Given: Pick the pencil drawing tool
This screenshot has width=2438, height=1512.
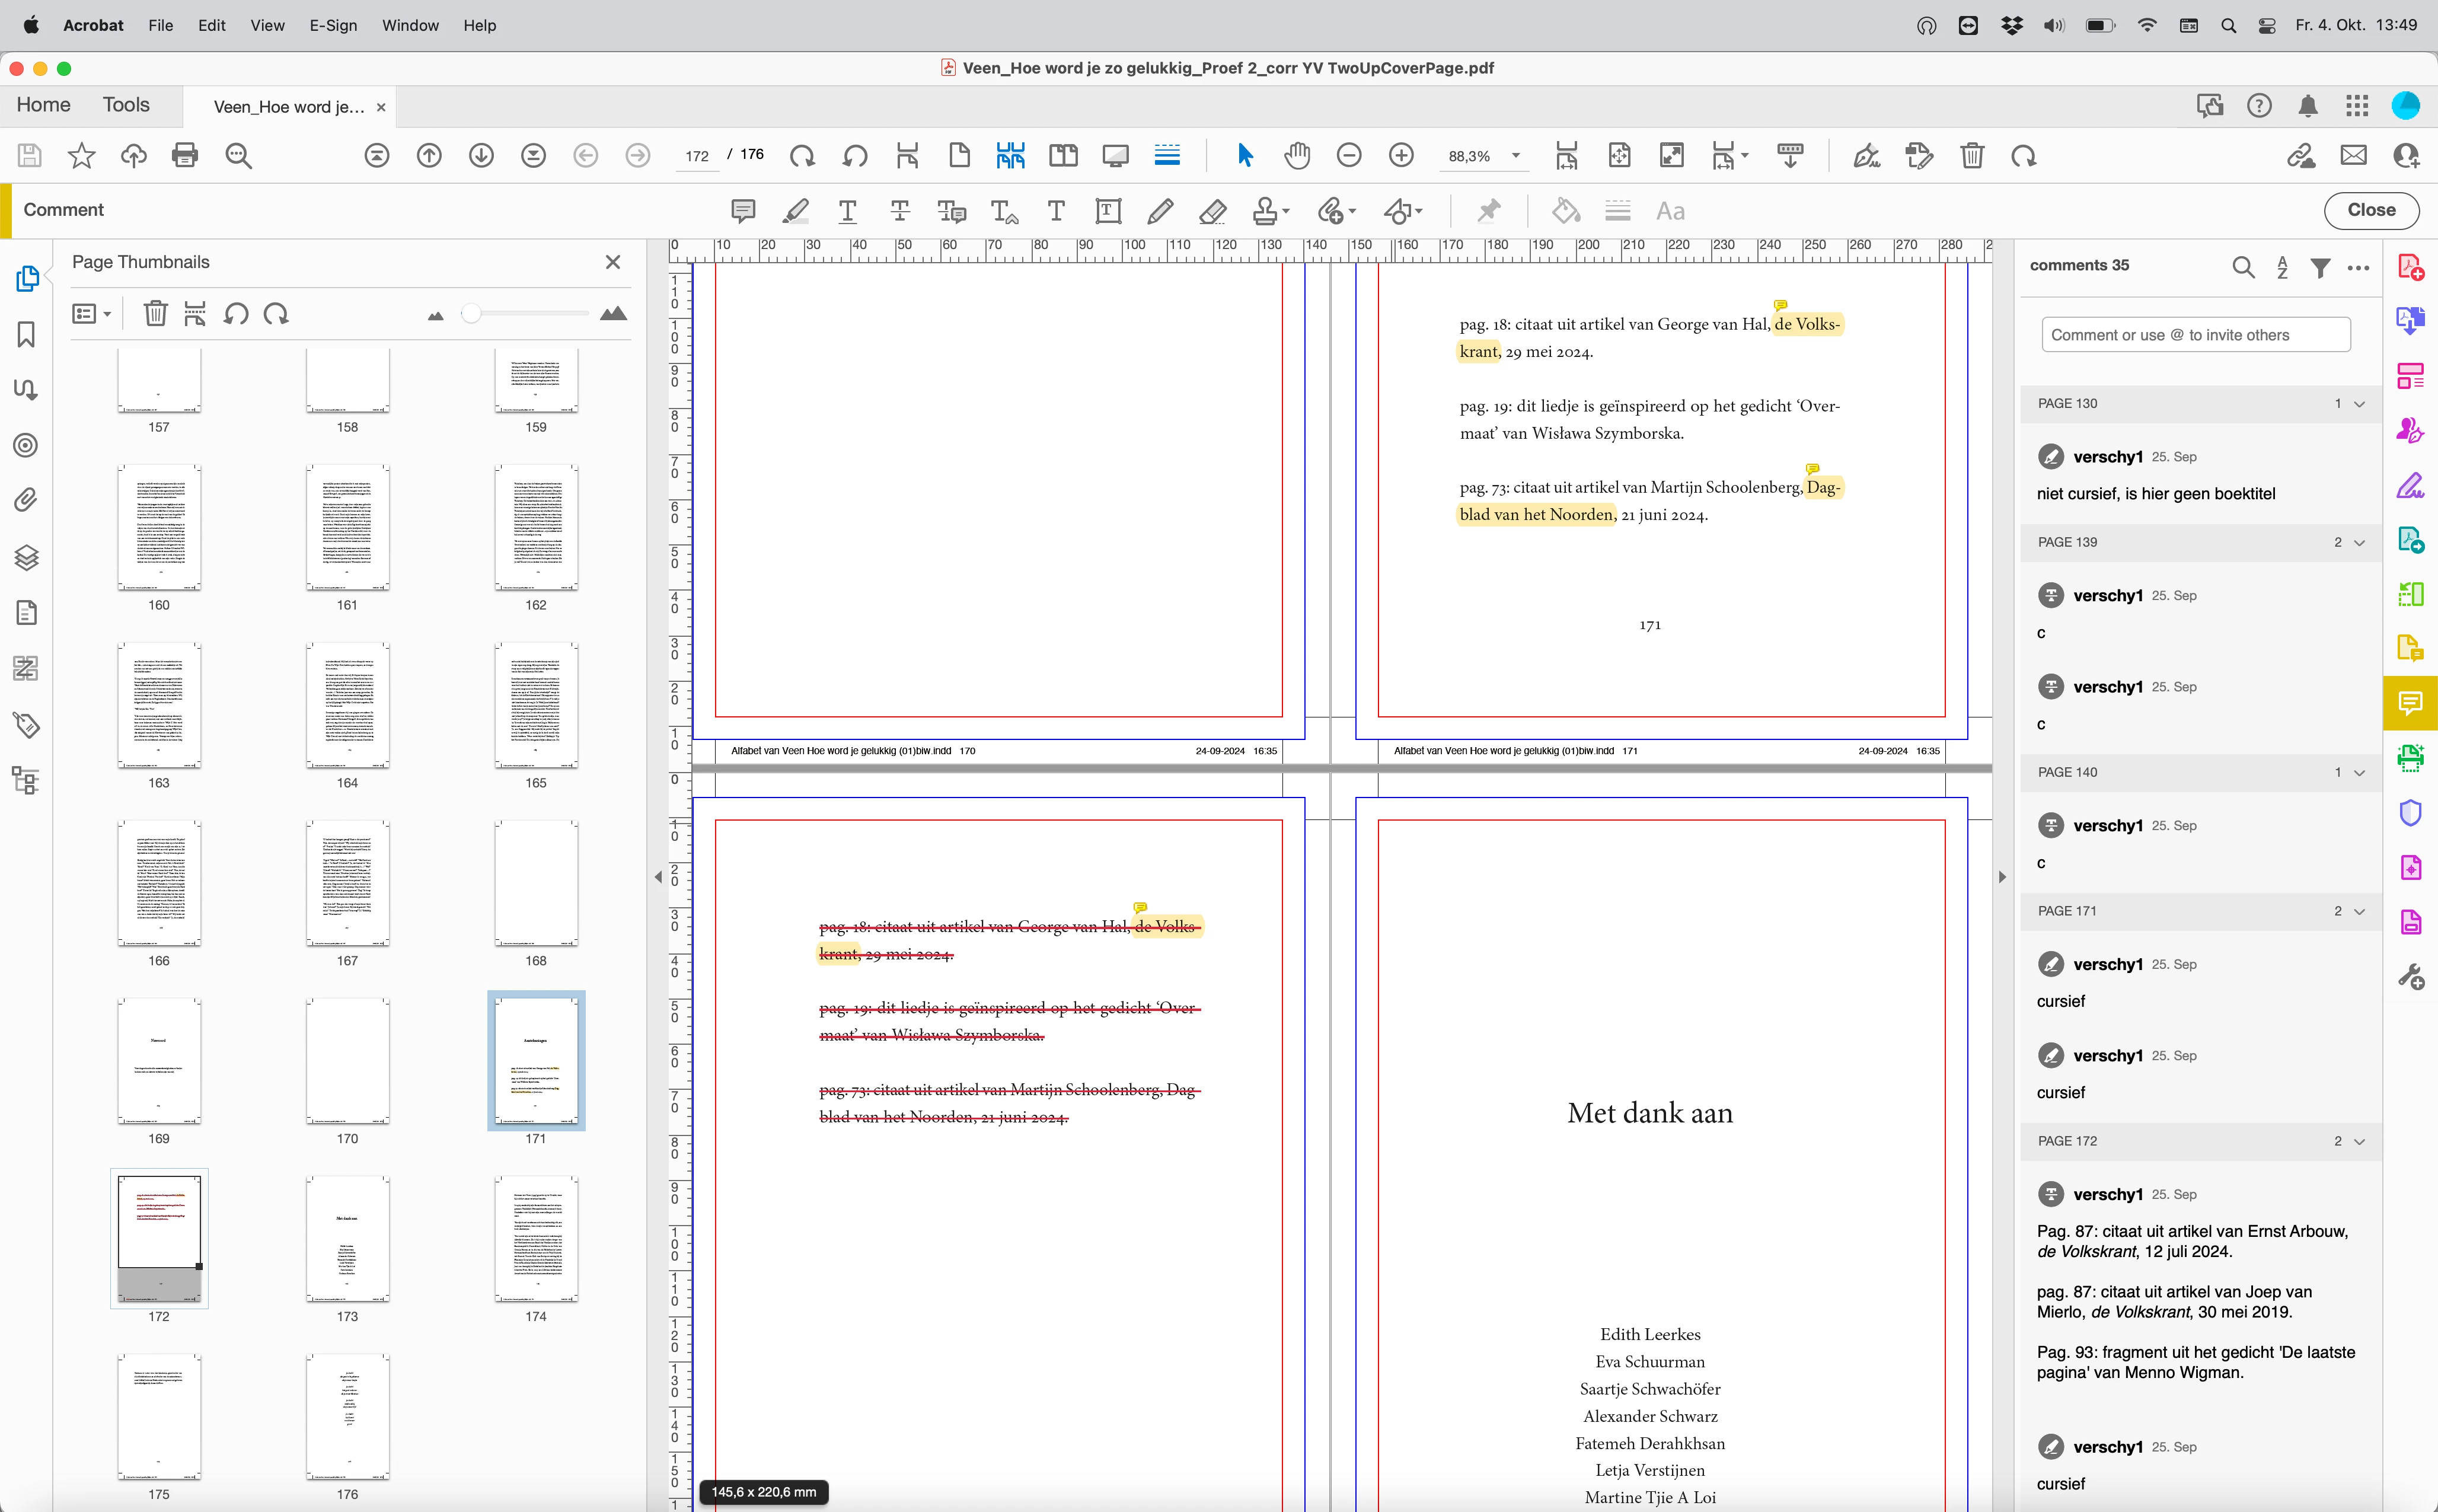Looking at the screenshot, I should point(1160,211).
